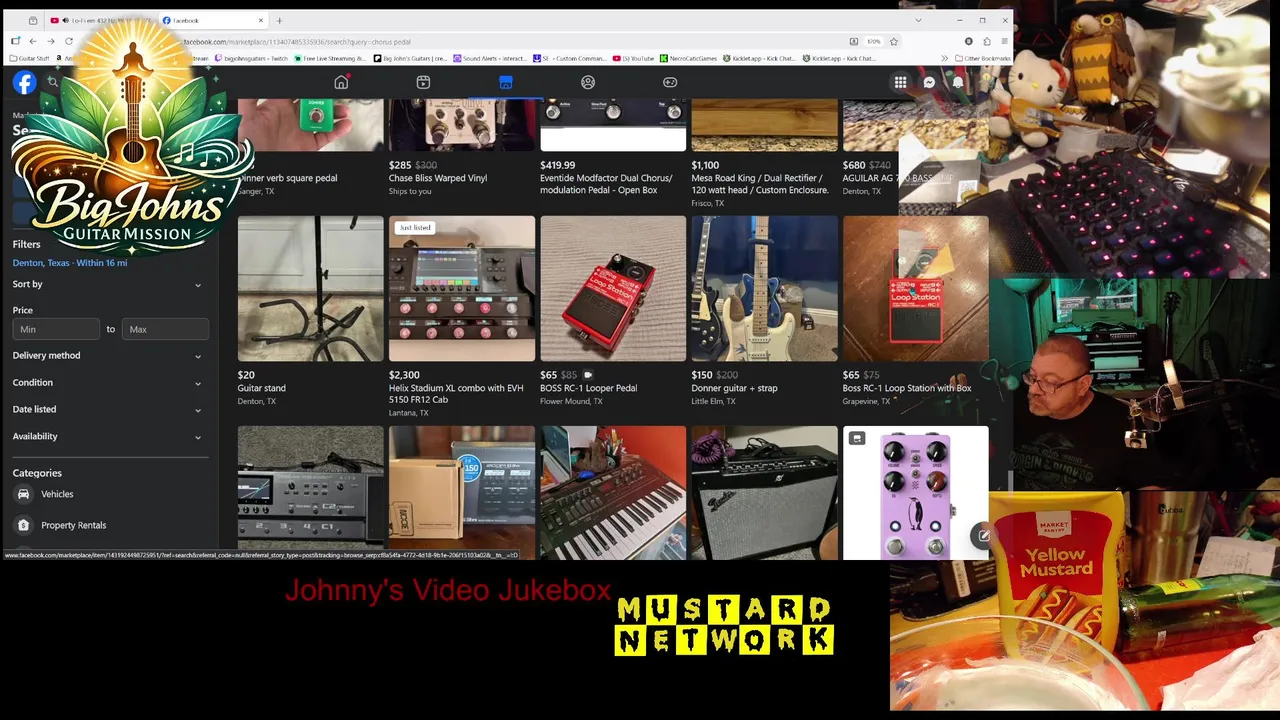
Task: Click the Just listed badge
Action: click(415, 228)
